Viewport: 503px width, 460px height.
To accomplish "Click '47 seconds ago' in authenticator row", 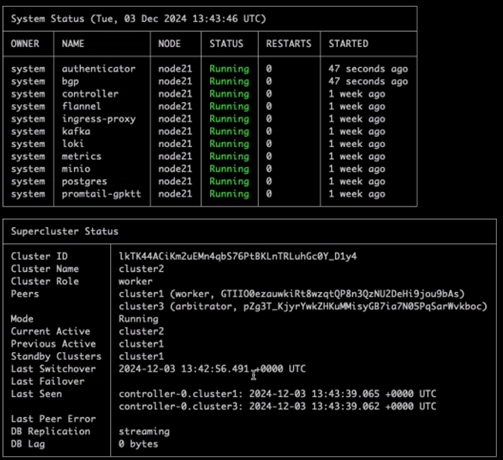I will 368,69.
